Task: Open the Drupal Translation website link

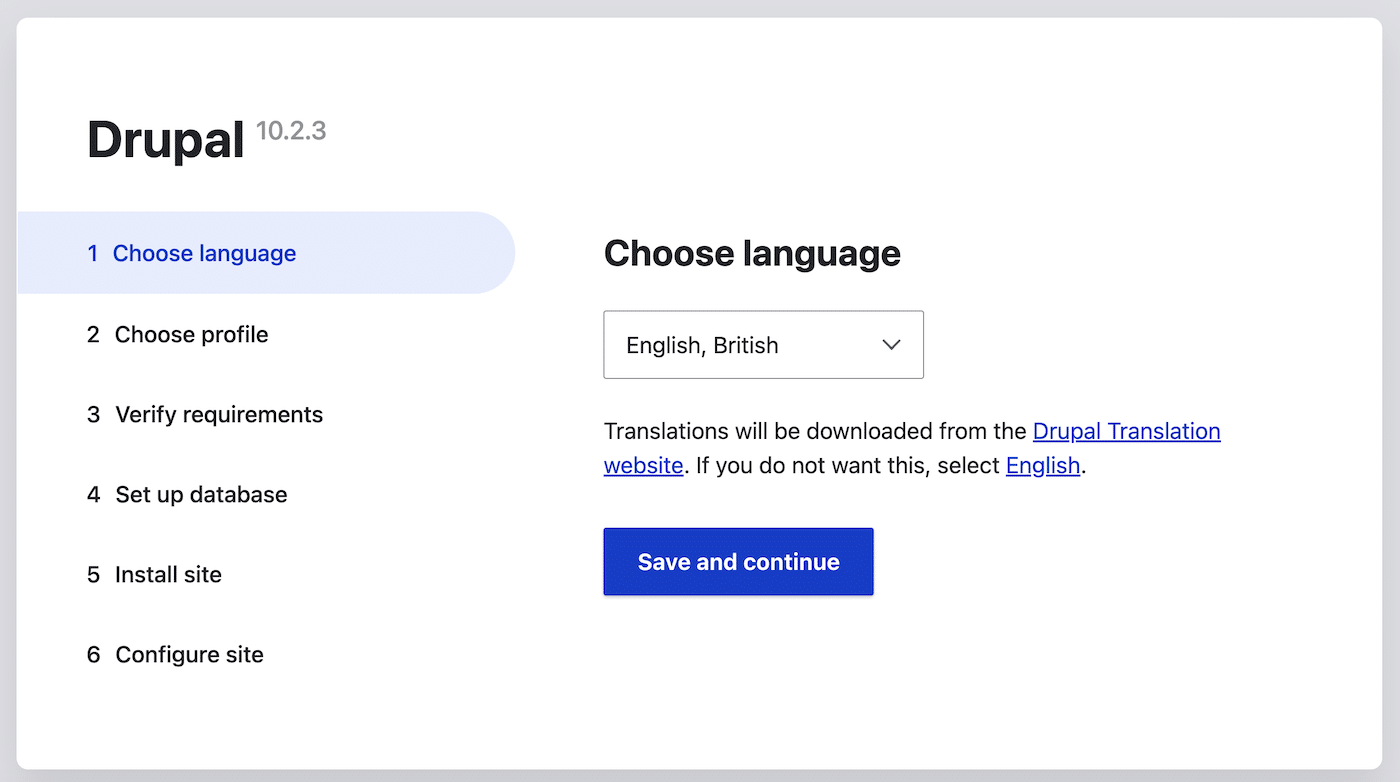Action: 1126,431
